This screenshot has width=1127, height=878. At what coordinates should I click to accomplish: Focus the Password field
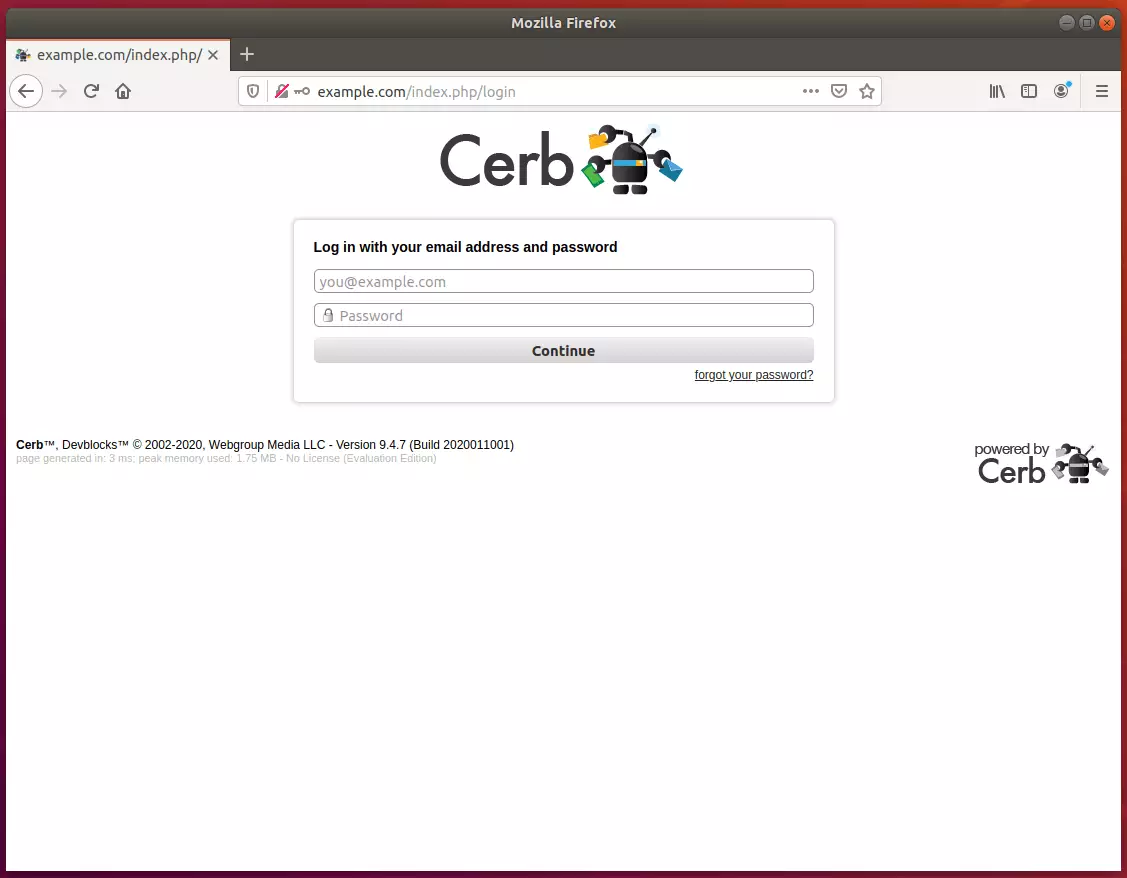(x=564, y=315)
